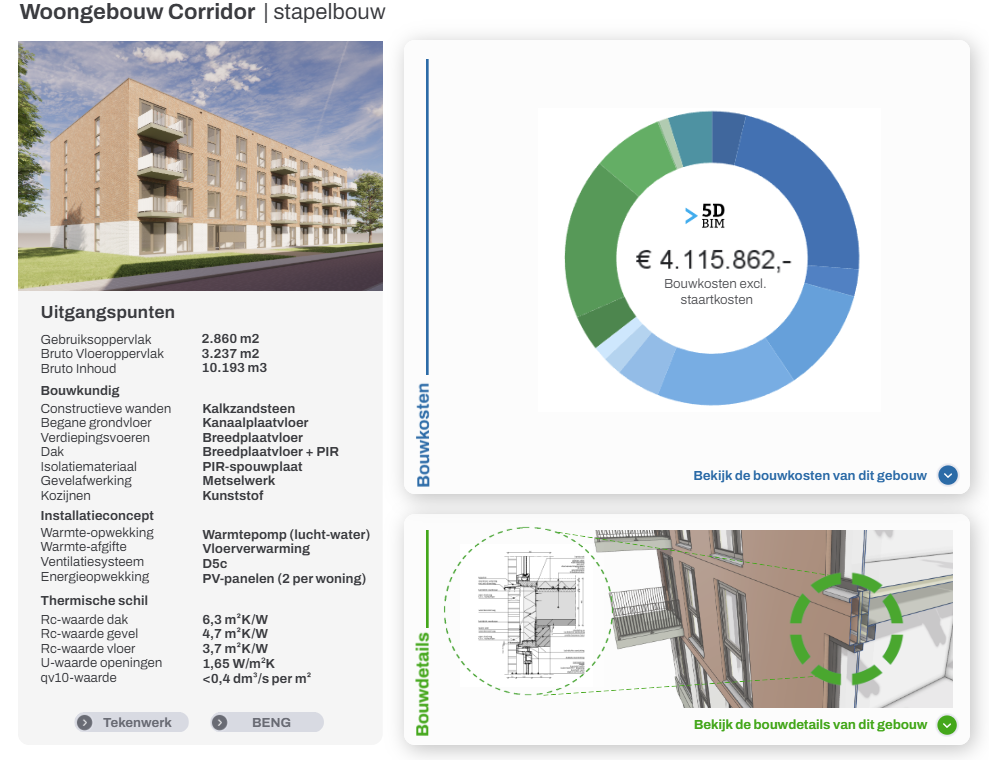The height and width of the screenshot is (760, 989).
Task: Click the green dashed circle on the 3D facade
Action: 846,628
